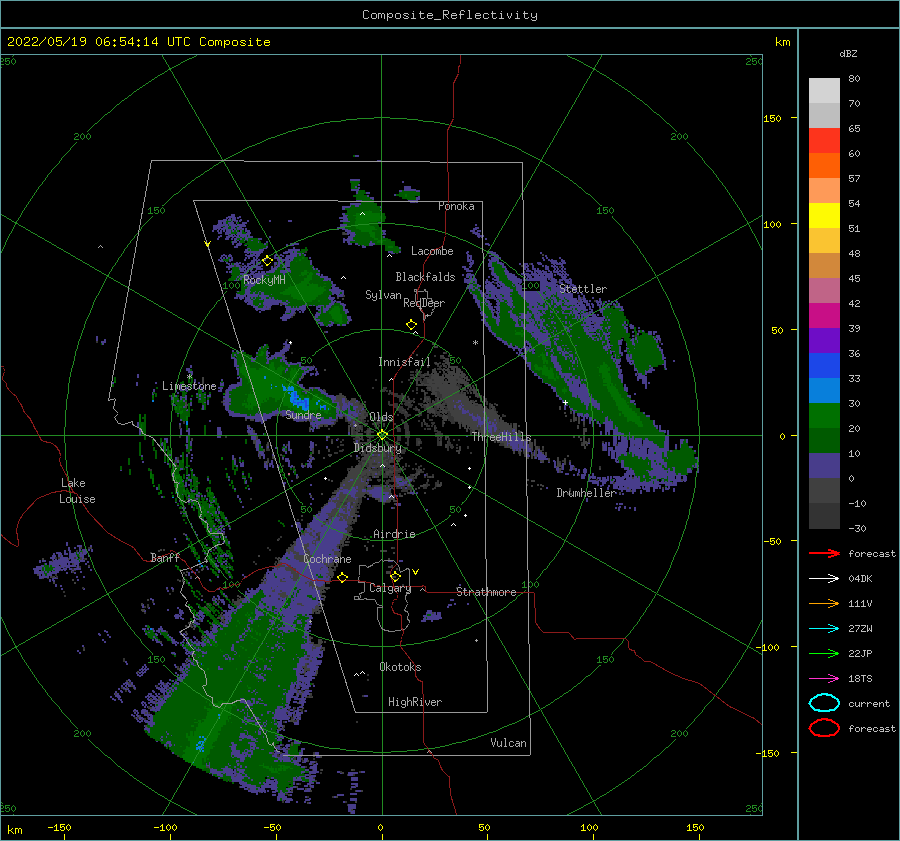The image size is (900, 841).
Task: Click the Composite_Reflectivity title text
Action: coord(450,15)
